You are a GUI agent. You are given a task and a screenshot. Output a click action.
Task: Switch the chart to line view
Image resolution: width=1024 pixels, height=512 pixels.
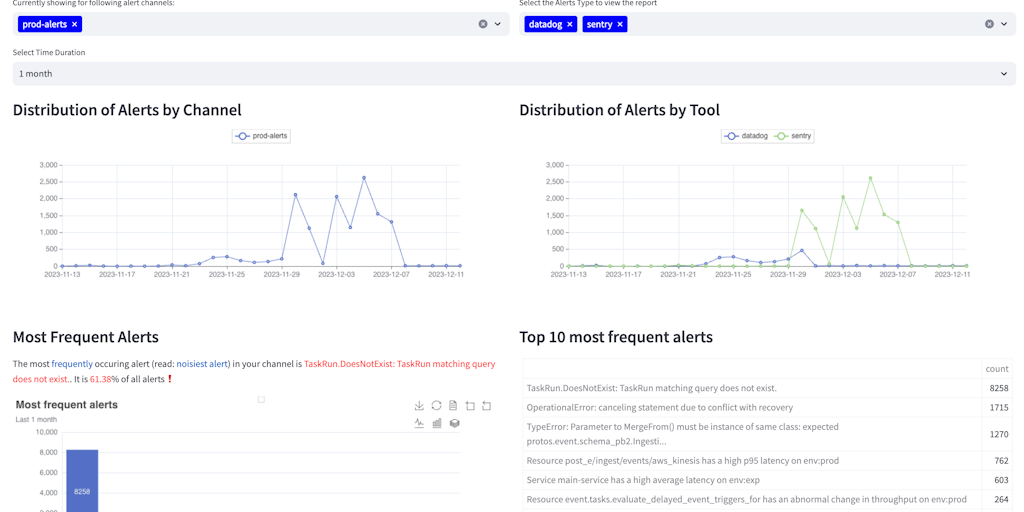419,423
